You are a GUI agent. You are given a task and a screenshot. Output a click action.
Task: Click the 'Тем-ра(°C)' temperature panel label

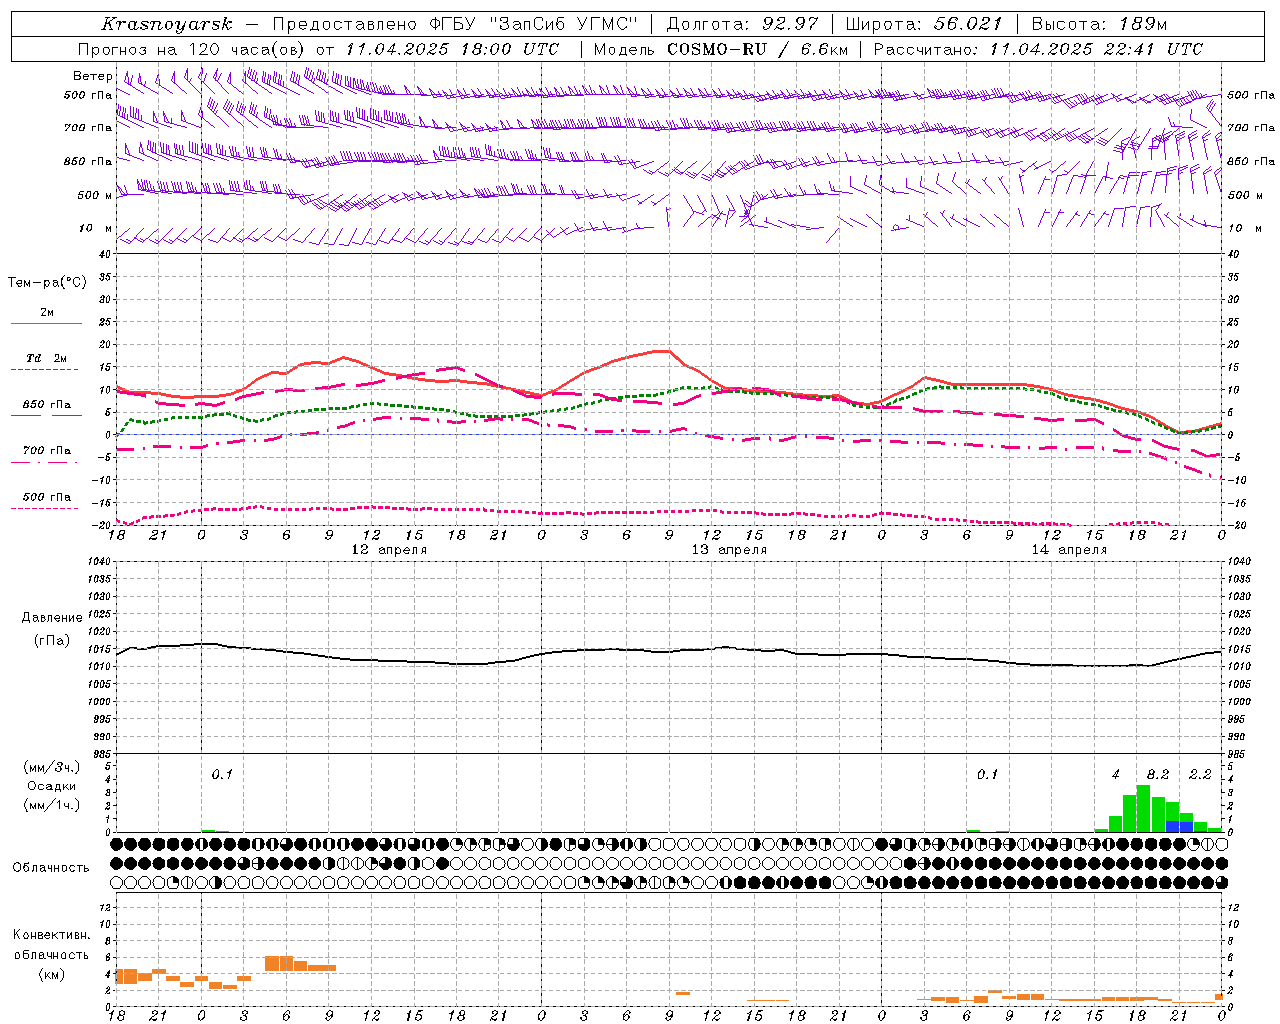point(47,283)
